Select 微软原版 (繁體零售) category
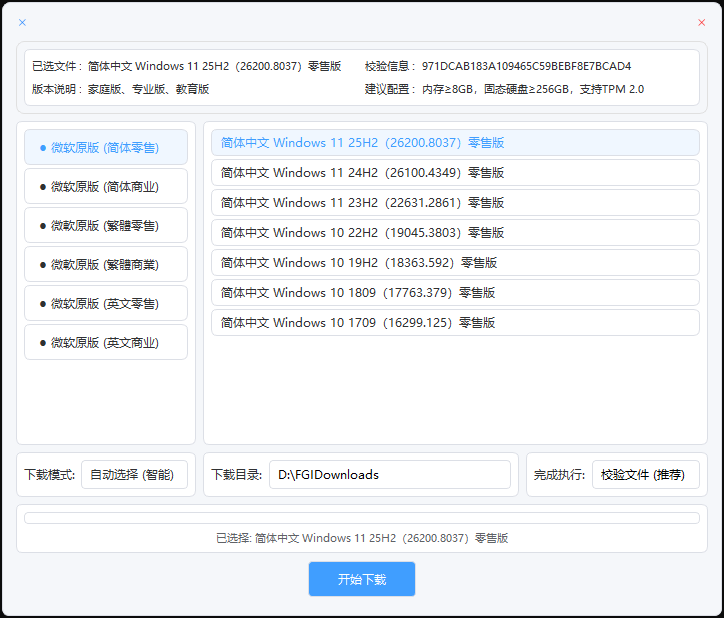The height and width of the screenshot is (618, 724). tap(106, 225)
